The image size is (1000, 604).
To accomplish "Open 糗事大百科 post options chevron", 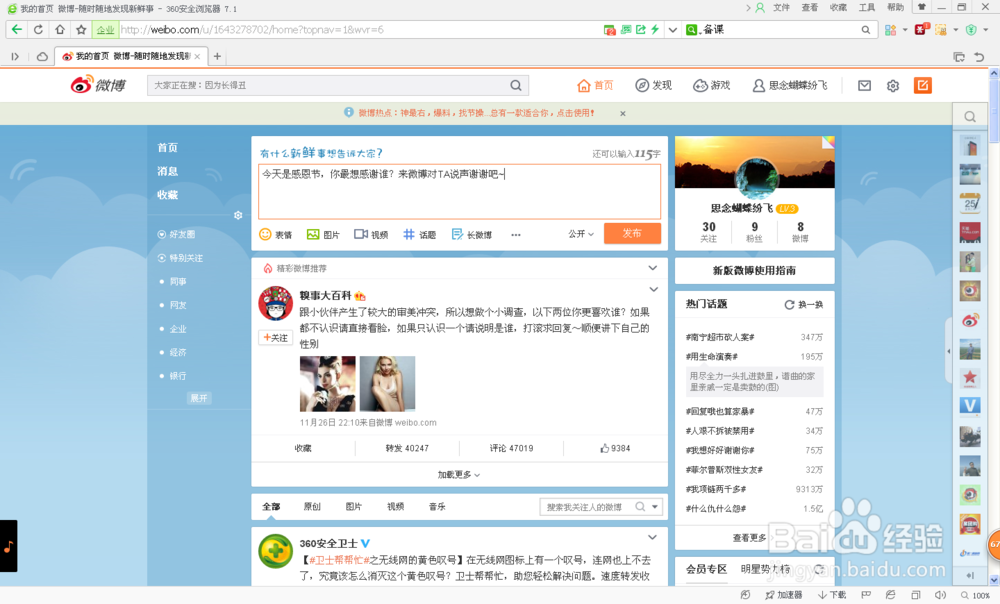I will click(654, 290).
